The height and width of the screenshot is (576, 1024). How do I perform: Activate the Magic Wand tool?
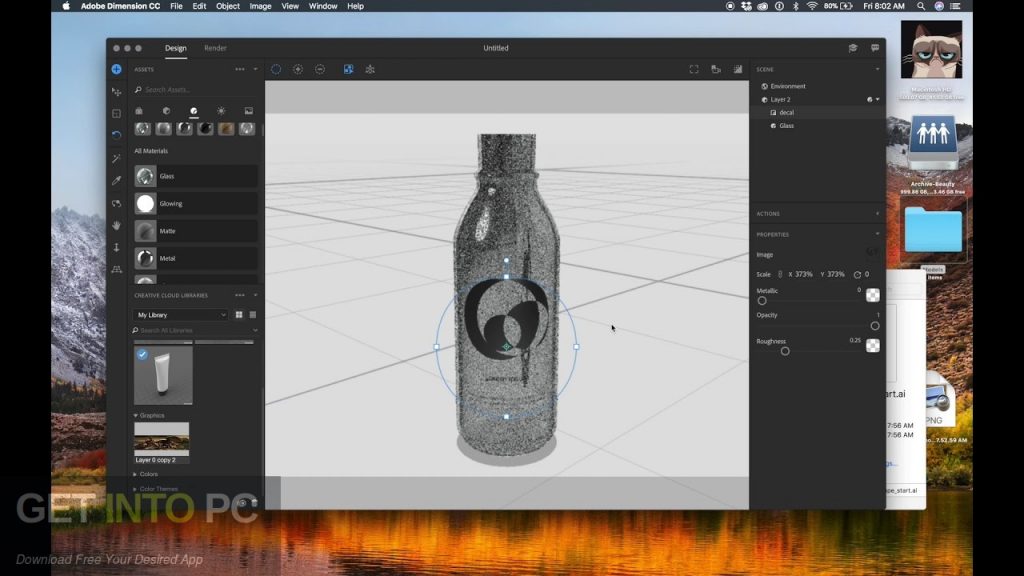click(x=116, y=158)
